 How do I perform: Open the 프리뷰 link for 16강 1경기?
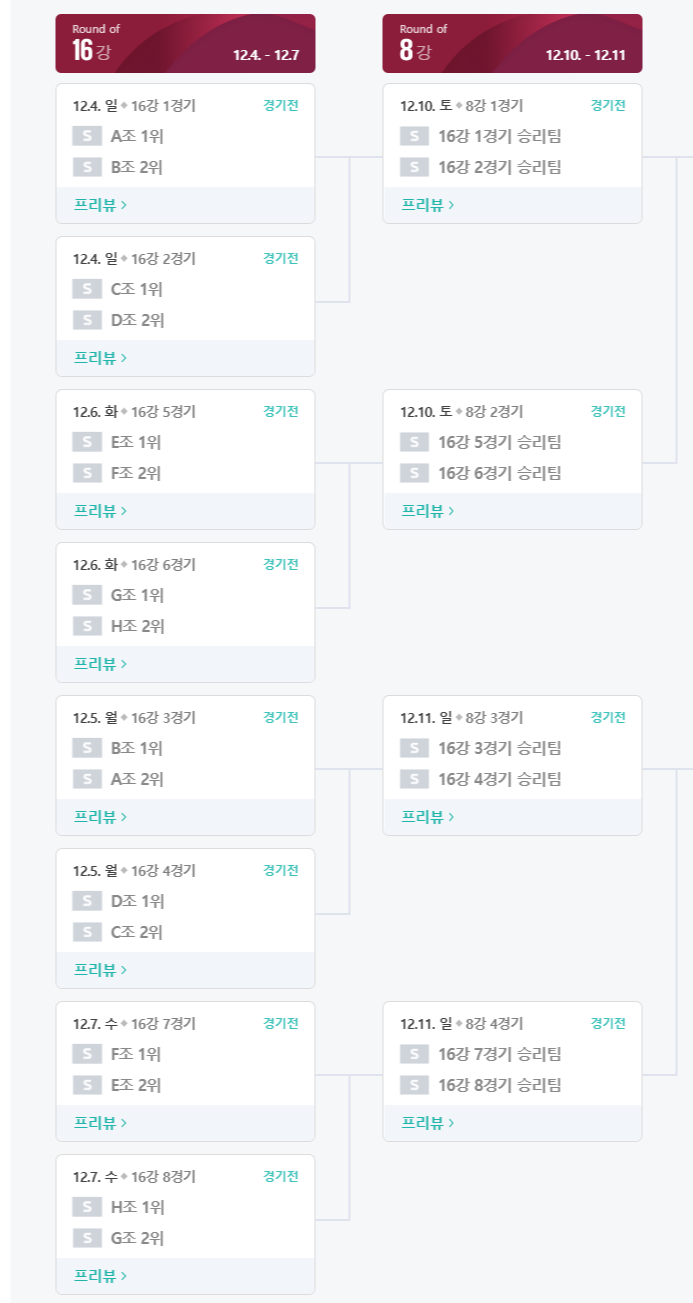click(x=100, y=205)
